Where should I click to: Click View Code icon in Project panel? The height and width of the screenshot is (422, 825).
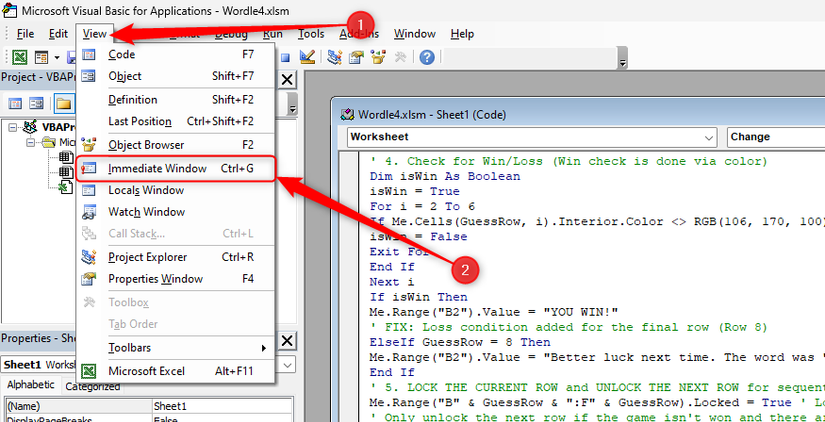point(15,103)
